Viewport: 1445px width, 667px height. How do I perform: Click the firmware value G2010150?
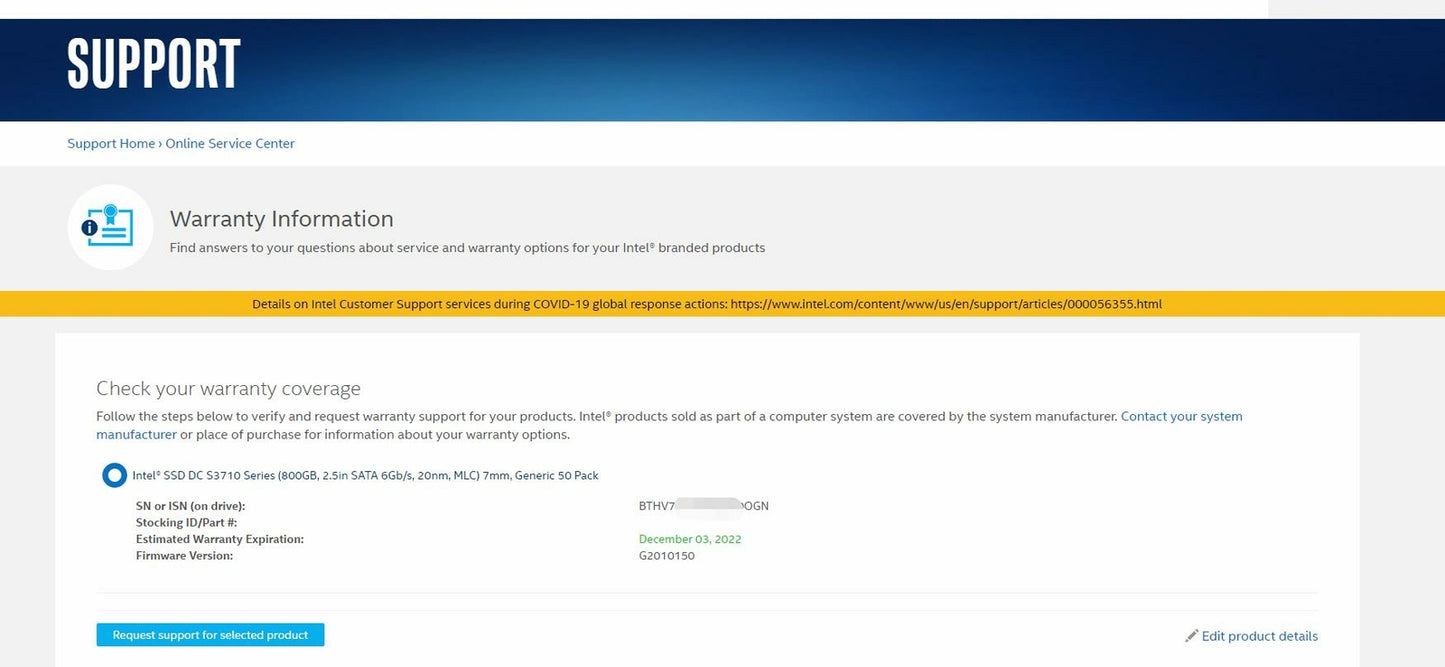coord(667,556)
